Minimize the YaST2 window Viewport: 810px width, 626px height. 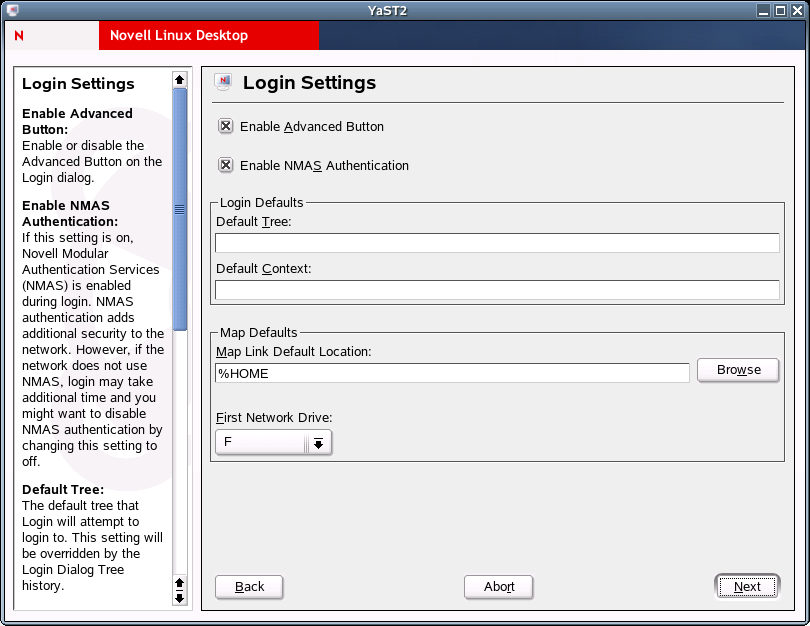[764, 10]
